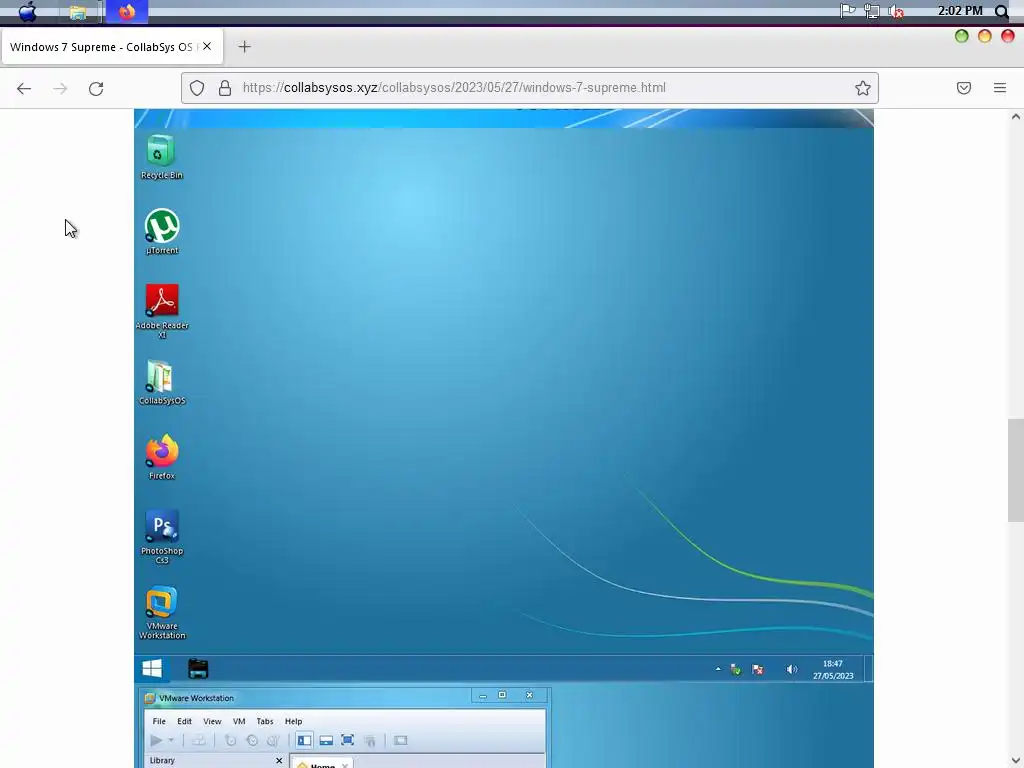Open the Apple logo menu
The image size is (1024, 768).
pos(27,12)
